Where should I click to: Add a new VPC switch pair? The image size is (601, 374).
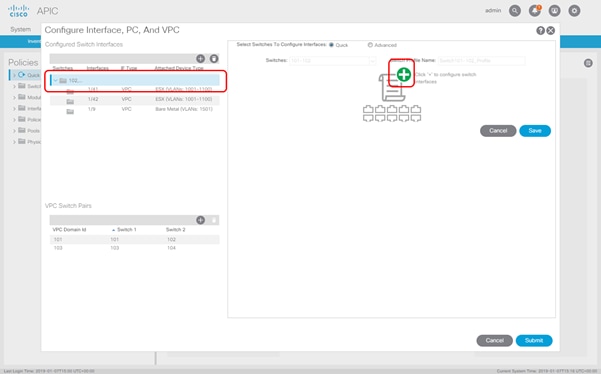click(200, 220)
